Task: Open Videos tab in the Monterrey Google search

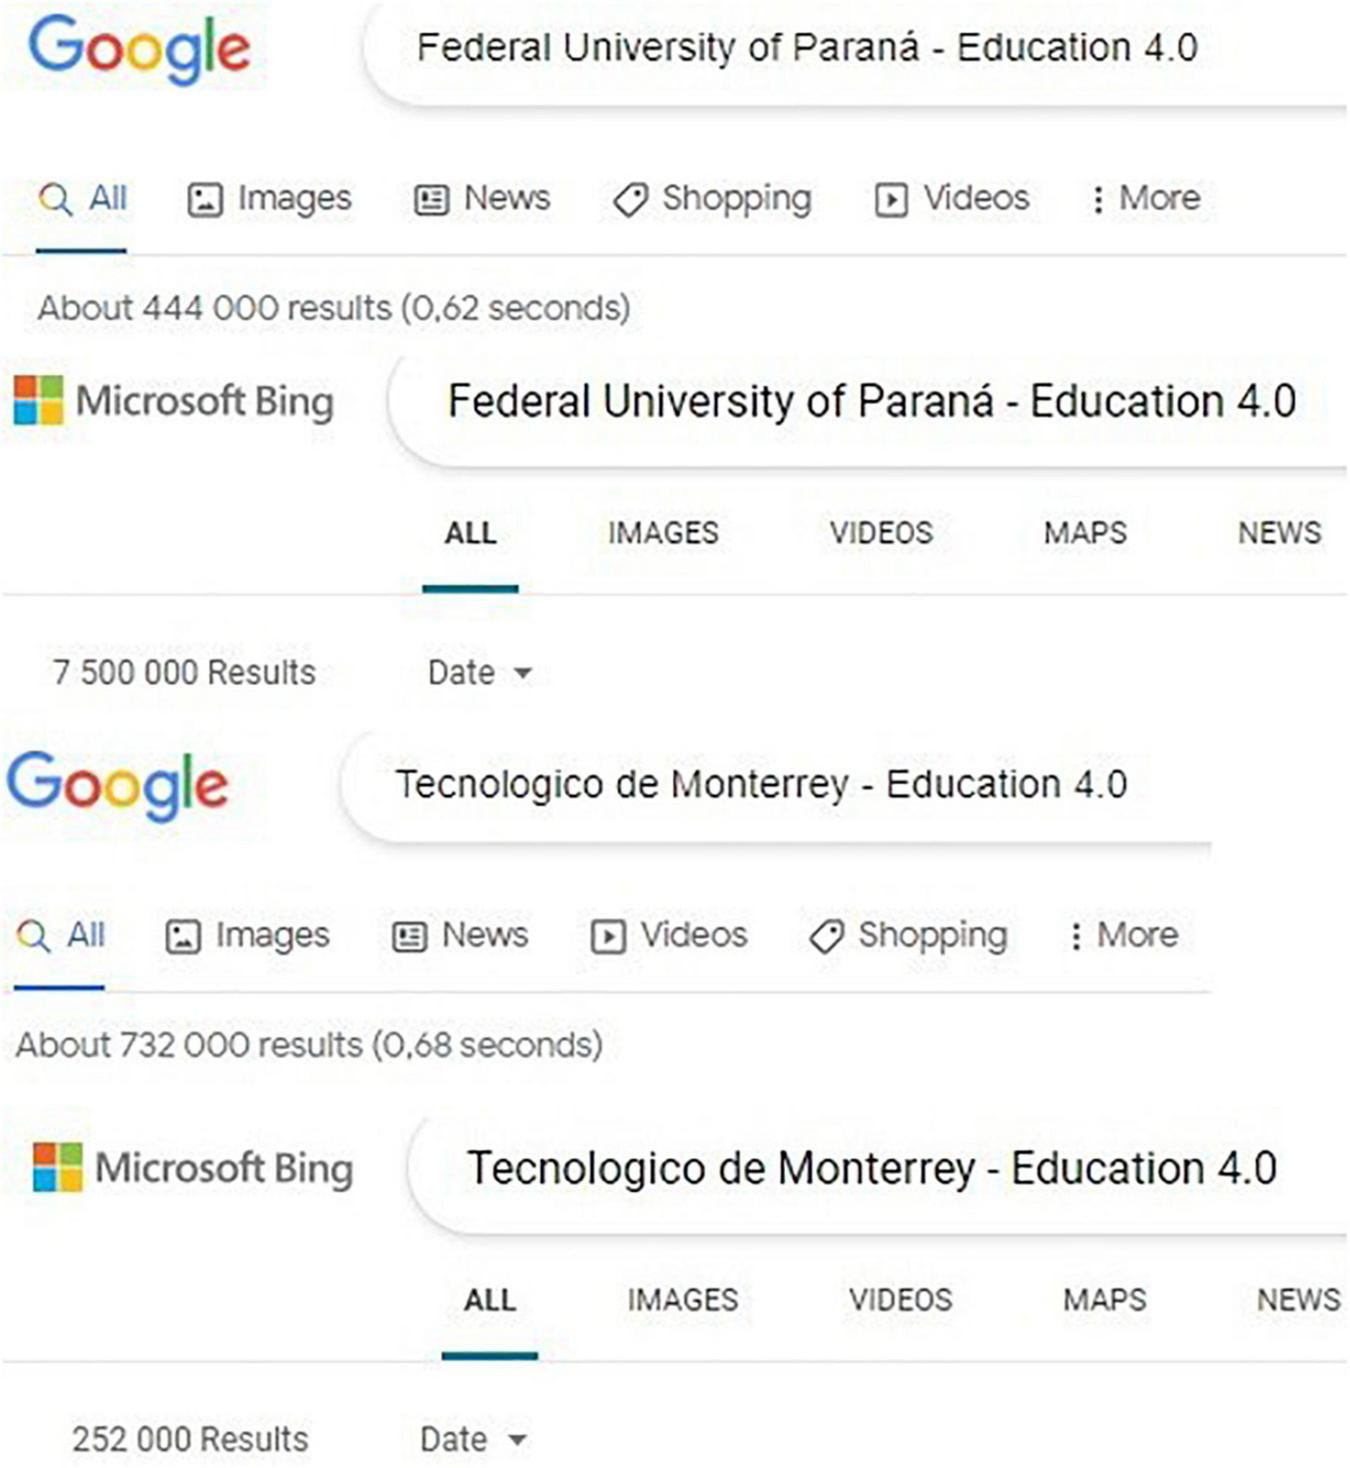Action: tap(669, 936)
